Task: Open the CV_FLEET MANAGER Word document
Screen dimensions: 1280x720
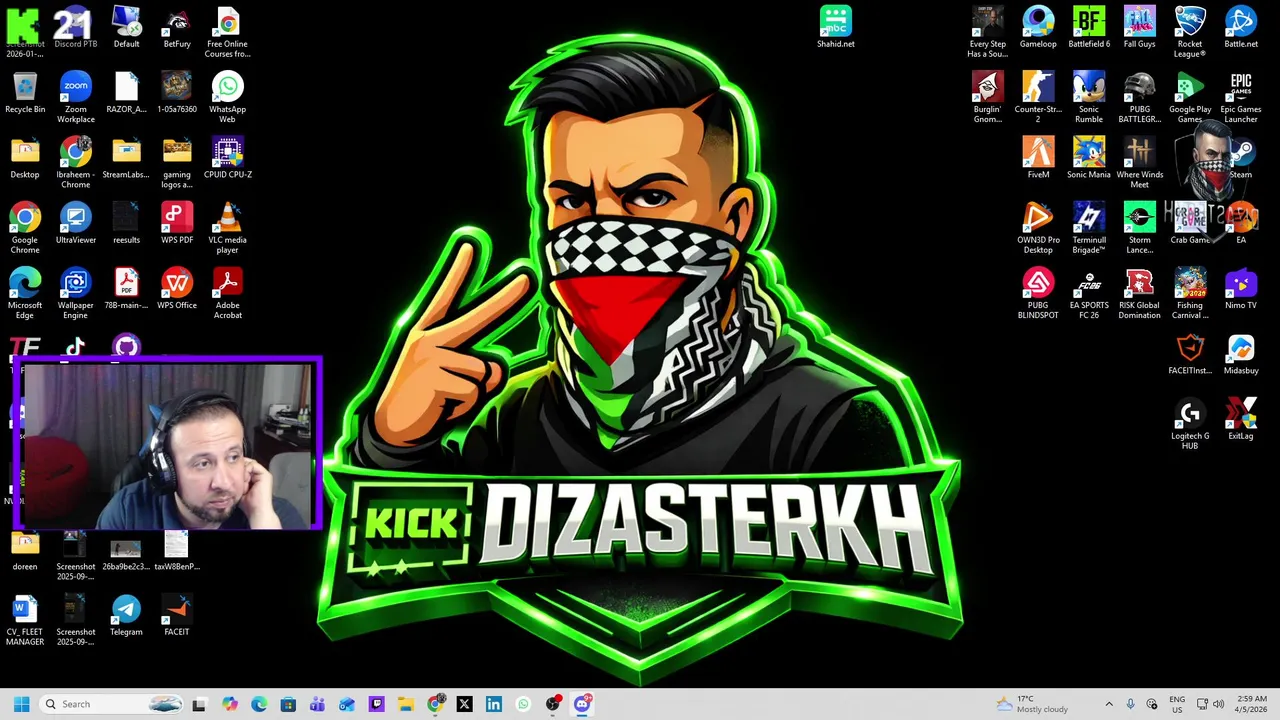Action: 25,620
